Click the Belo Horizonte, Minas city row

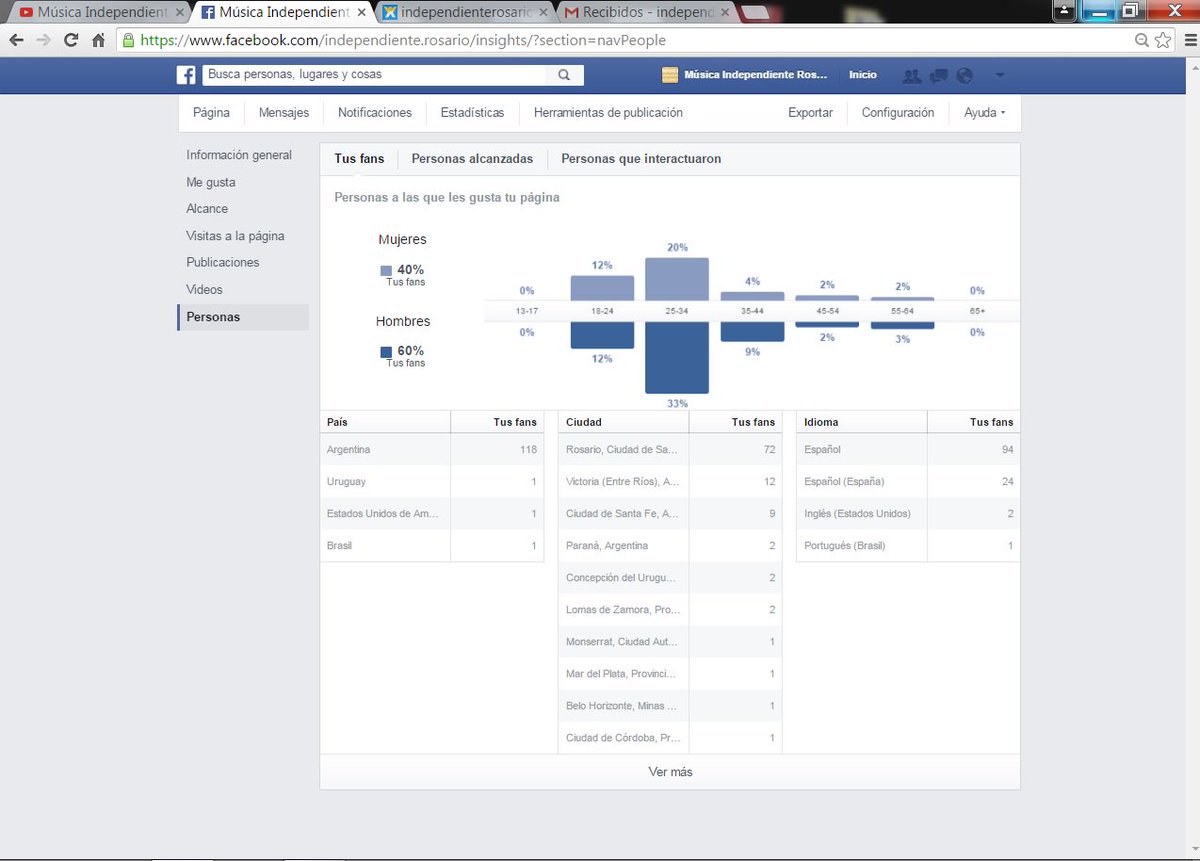click(x=670, y=706)
